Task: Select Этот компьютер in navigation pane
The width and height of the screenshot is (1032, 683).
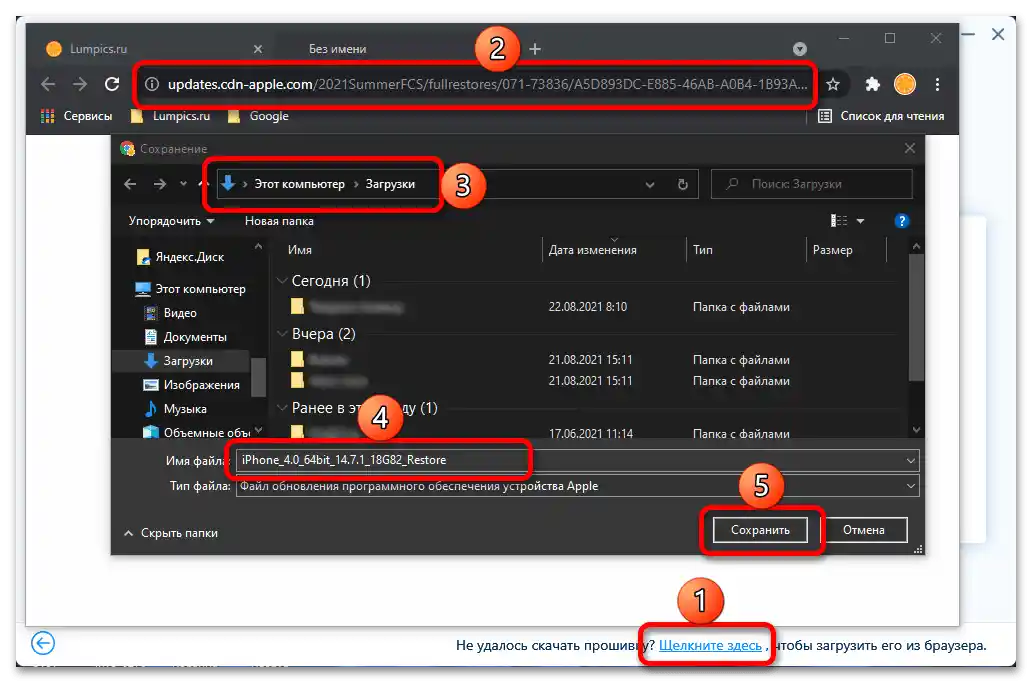Action: (190, 289)
